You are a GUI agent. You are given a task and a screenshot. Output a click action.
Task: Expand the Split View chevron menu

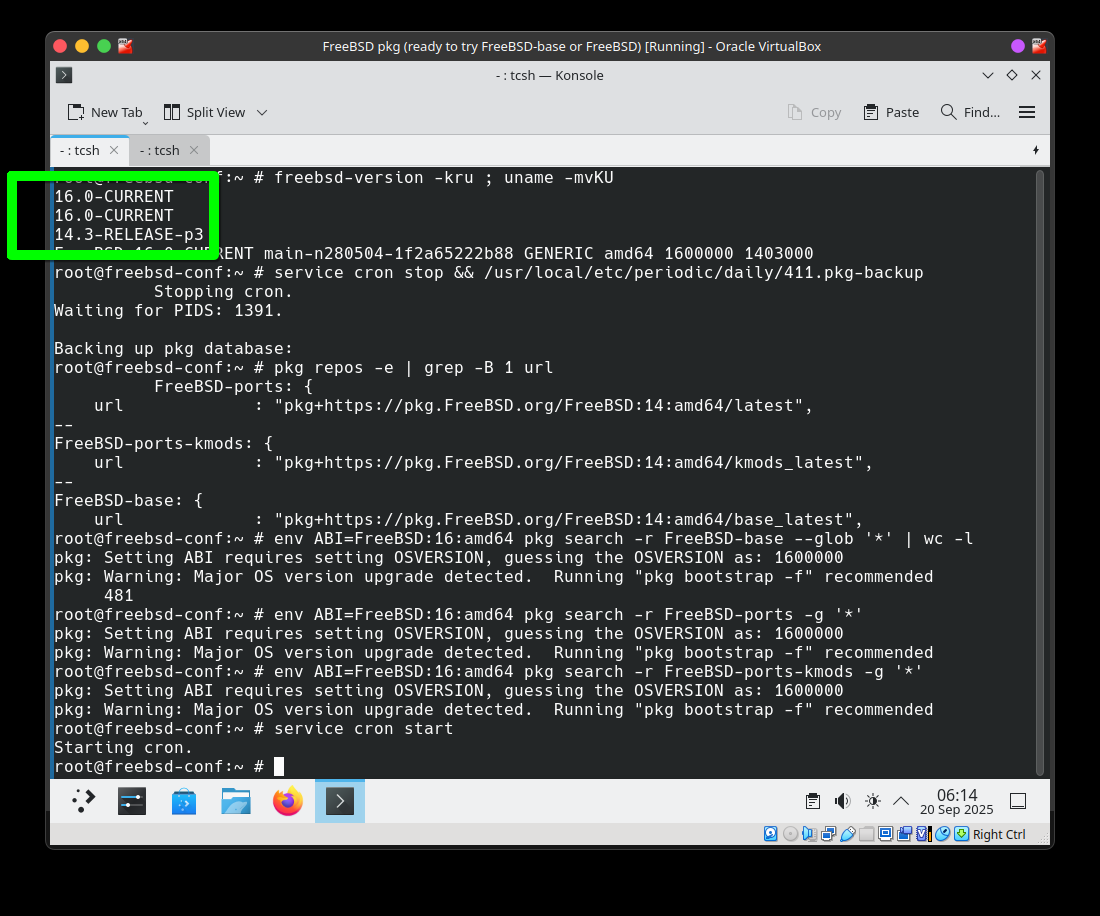pos(262,112)
